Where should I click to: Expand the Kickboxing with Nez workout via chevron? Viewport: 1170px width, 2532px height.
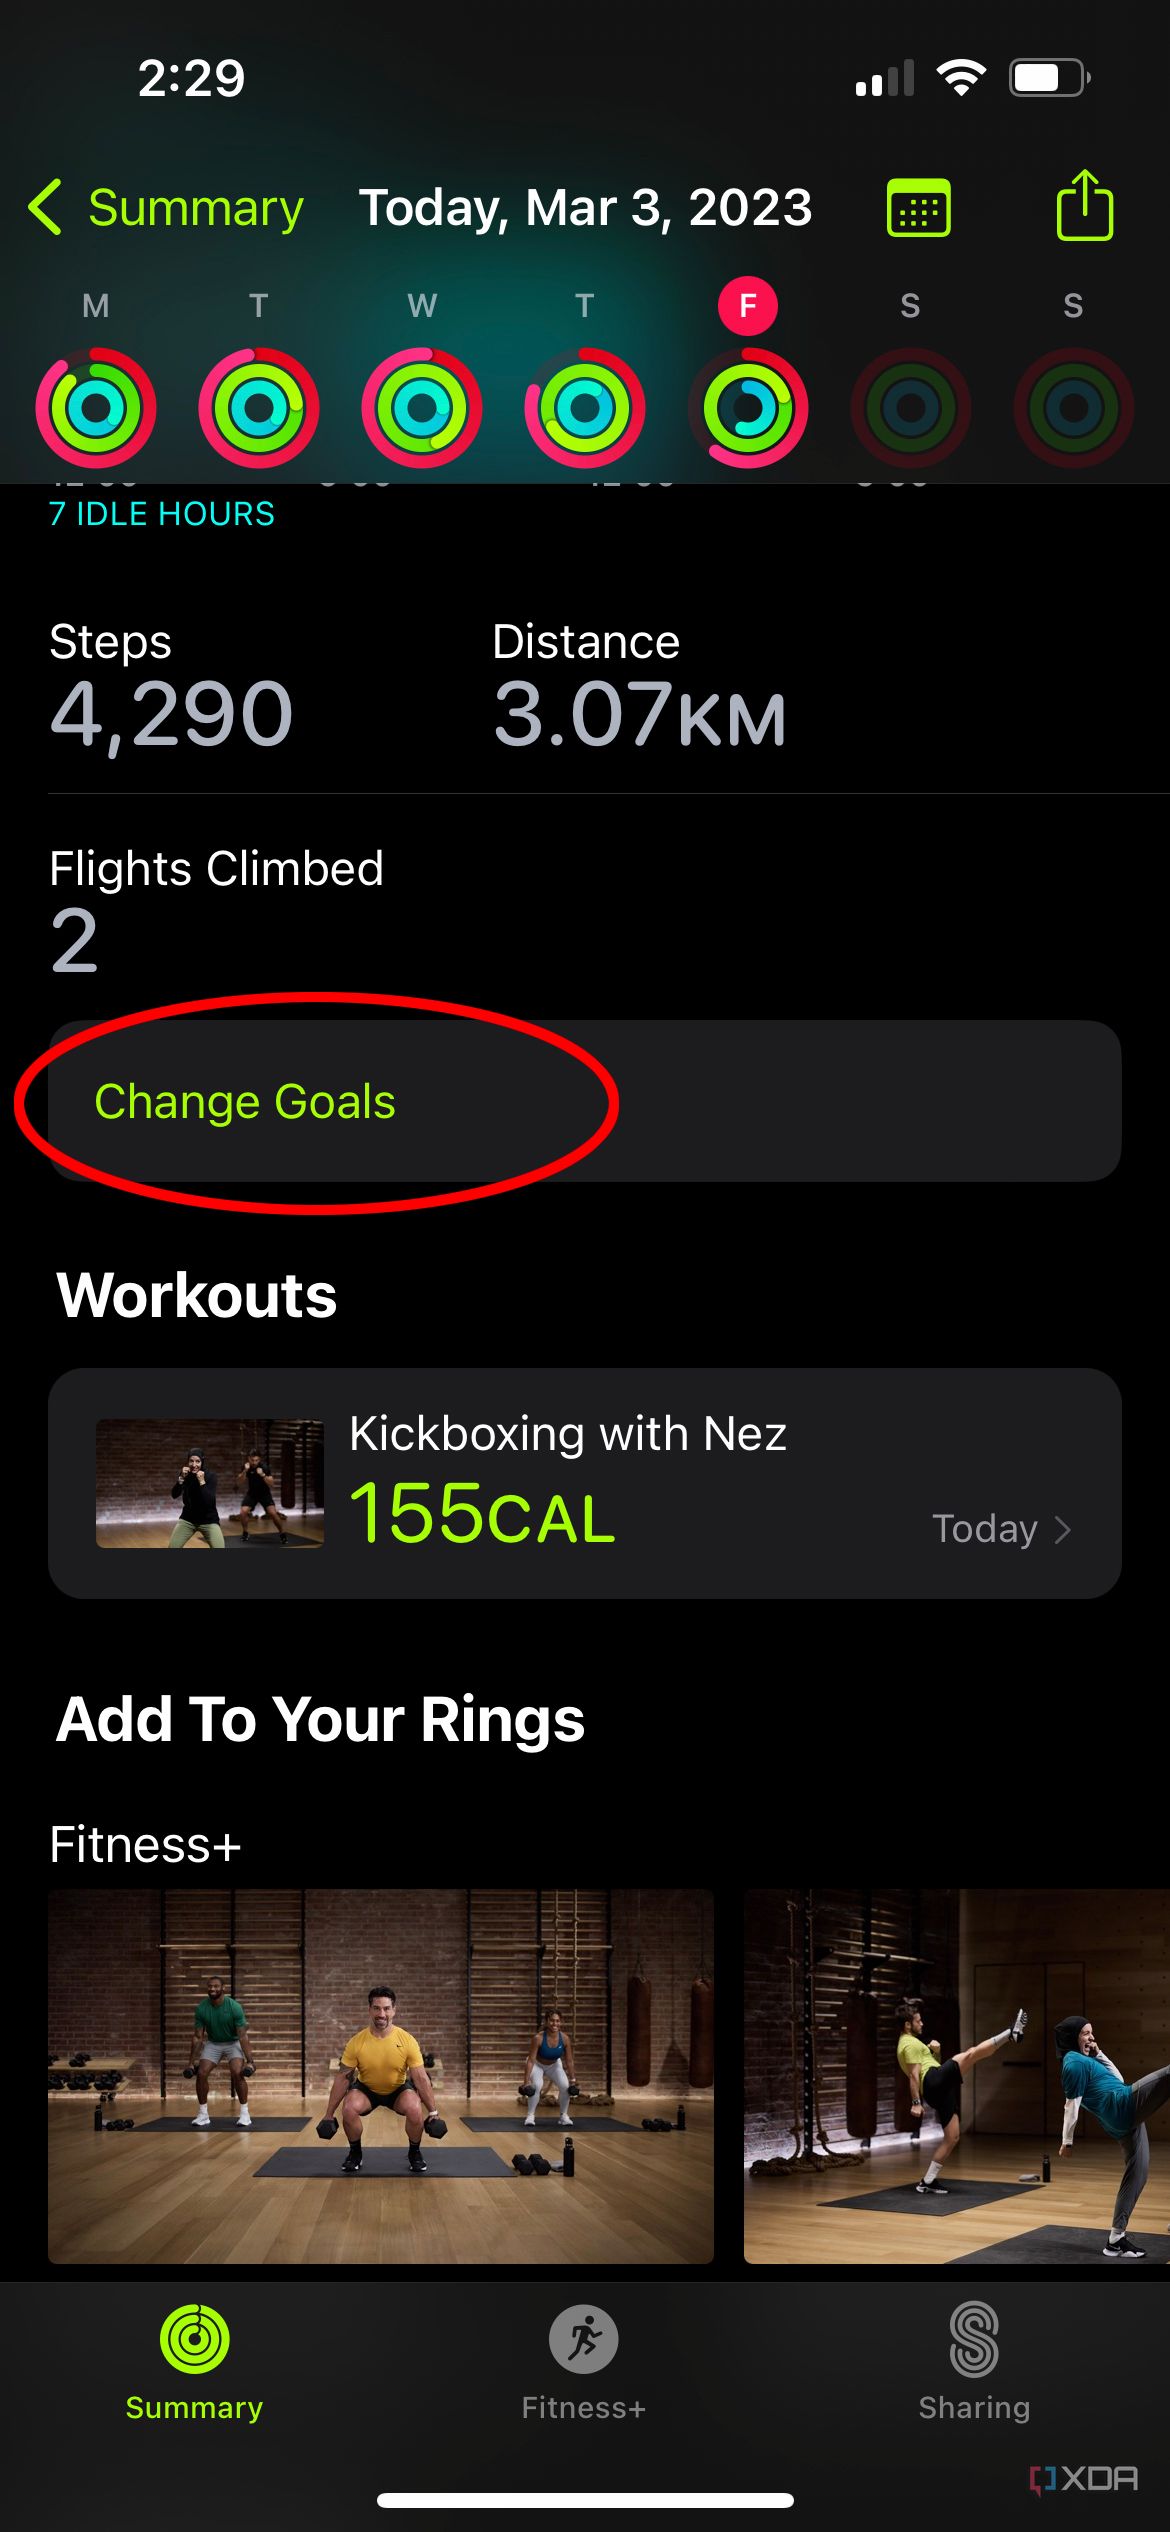click(1063, 1529)
